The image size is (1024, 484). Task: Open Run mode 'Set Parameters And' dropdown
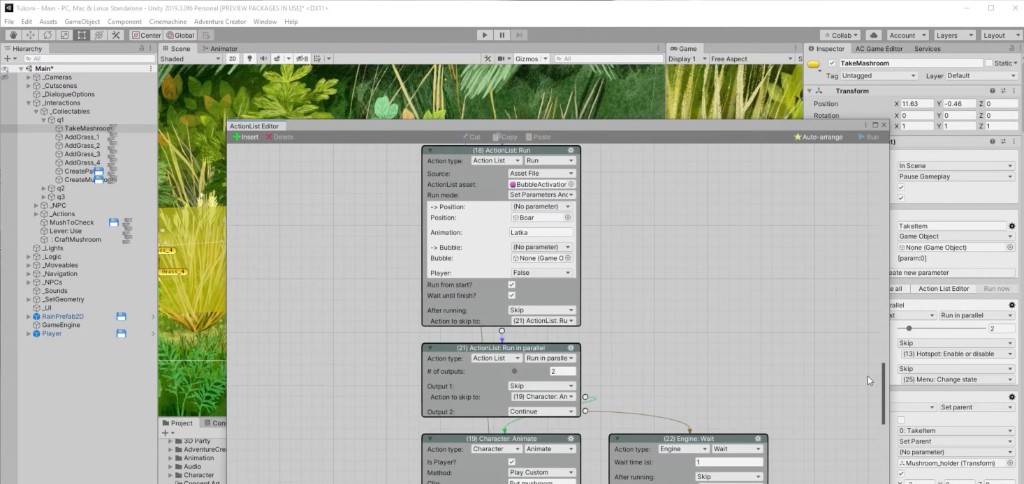tap(541, 195)
